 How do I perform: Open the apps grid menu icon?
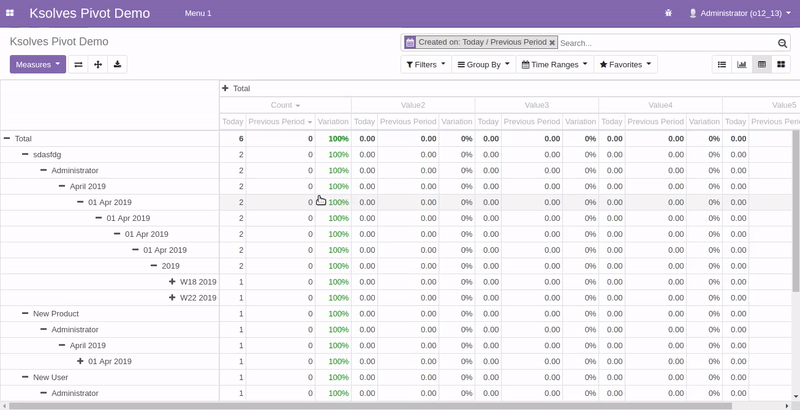9,14
